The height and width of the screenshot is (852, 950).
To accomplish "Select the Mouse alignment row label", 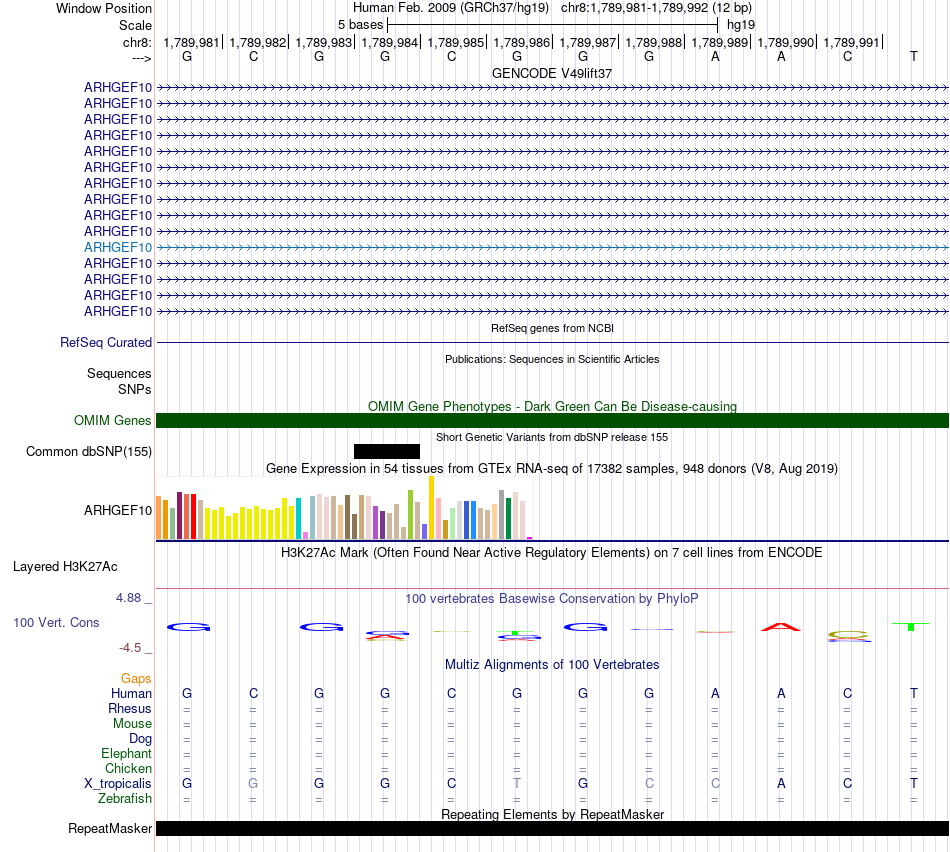I will [132, 724].
